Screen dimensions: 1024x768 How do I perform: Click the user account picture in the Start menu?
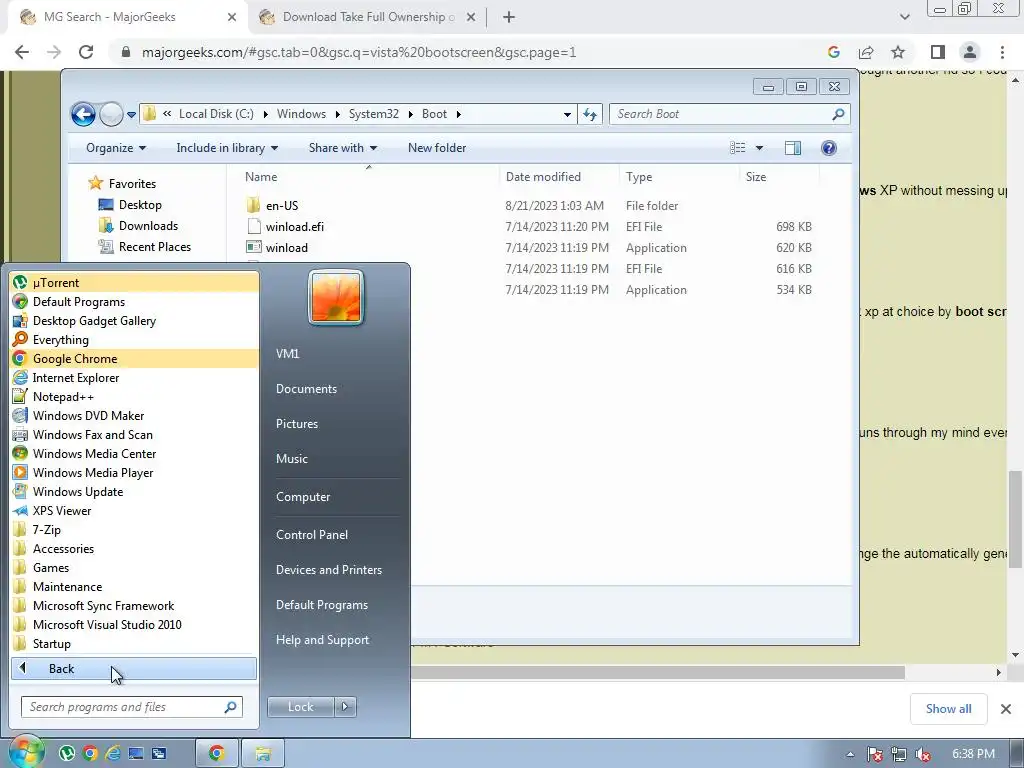(x=336, y=298)
